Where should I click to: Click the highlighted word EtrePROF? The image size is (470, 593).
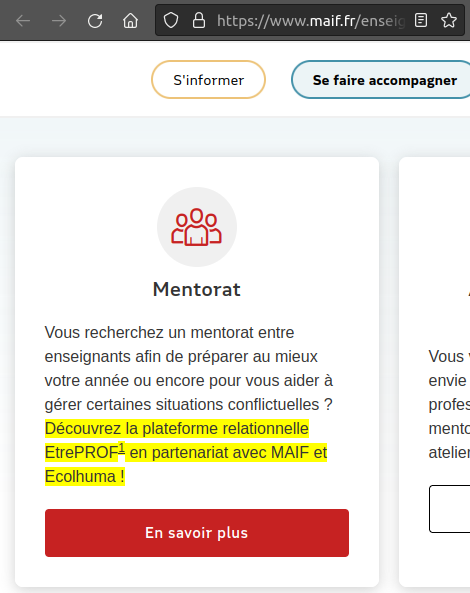point(81,453)
